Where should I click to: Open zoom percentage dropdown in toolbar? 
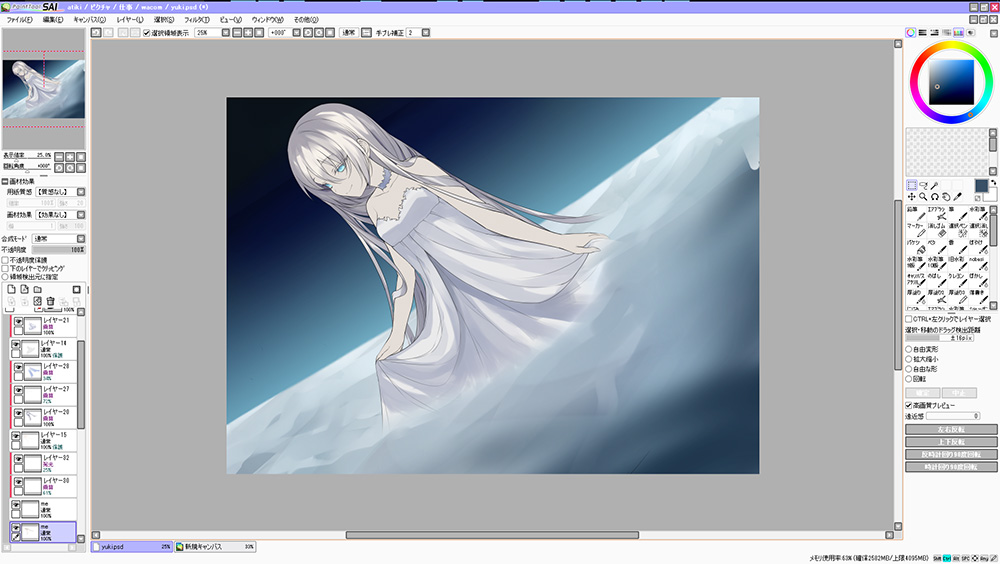(x=226, y=33)
